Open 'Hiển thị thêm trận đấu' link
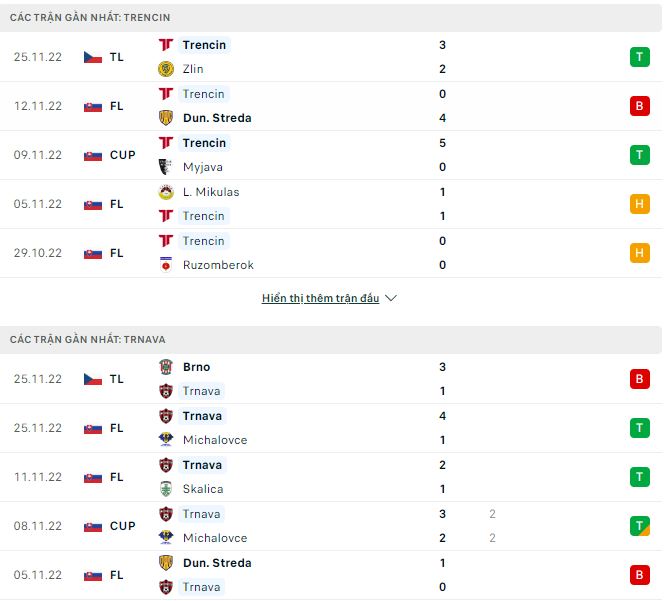The image size is (669, 601). point(320,298)
